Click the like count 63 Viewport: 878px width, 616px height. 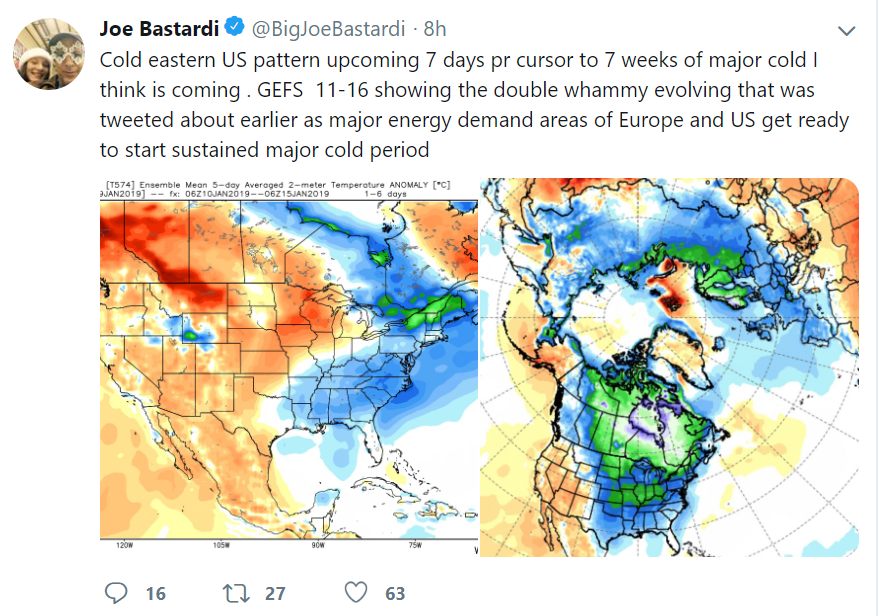395,594
